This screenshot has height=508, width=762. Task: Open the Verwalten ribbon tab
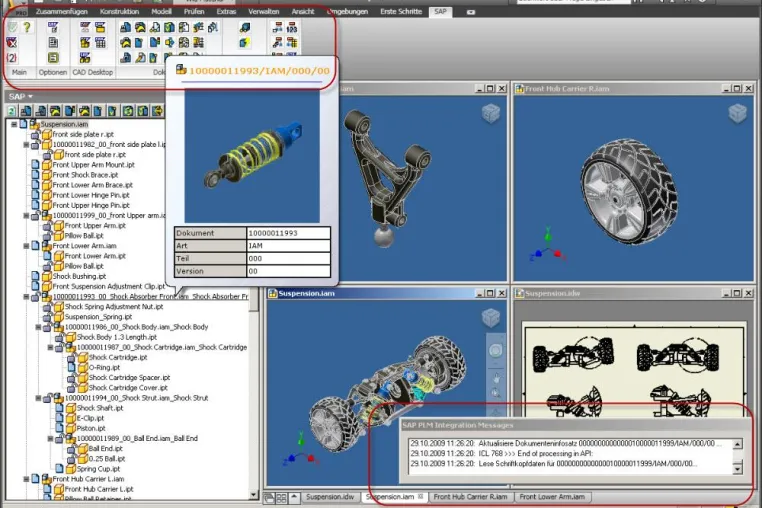tap(264, 11)
